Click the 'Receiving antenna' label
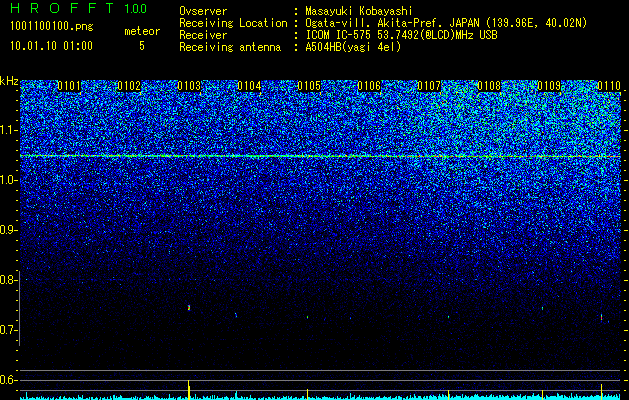 230,47
